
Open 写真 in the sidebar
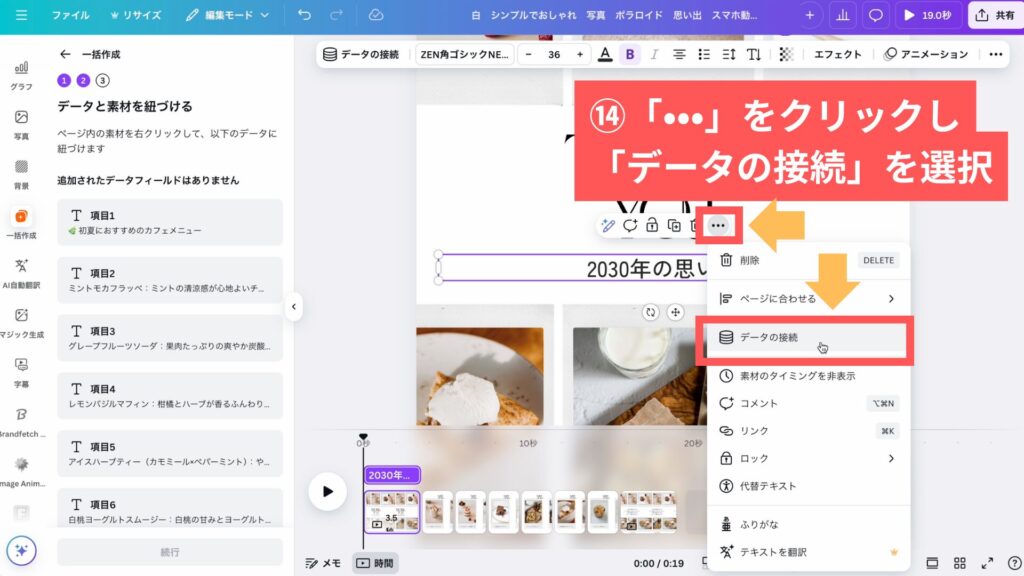(21, 125)
